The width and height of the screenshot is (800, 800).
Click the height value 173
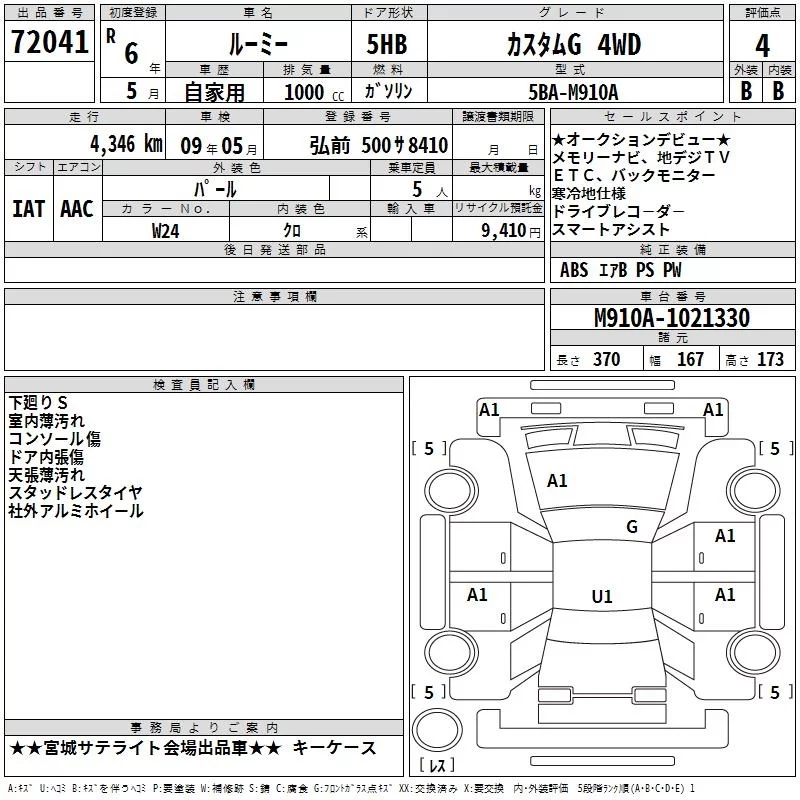770,360
